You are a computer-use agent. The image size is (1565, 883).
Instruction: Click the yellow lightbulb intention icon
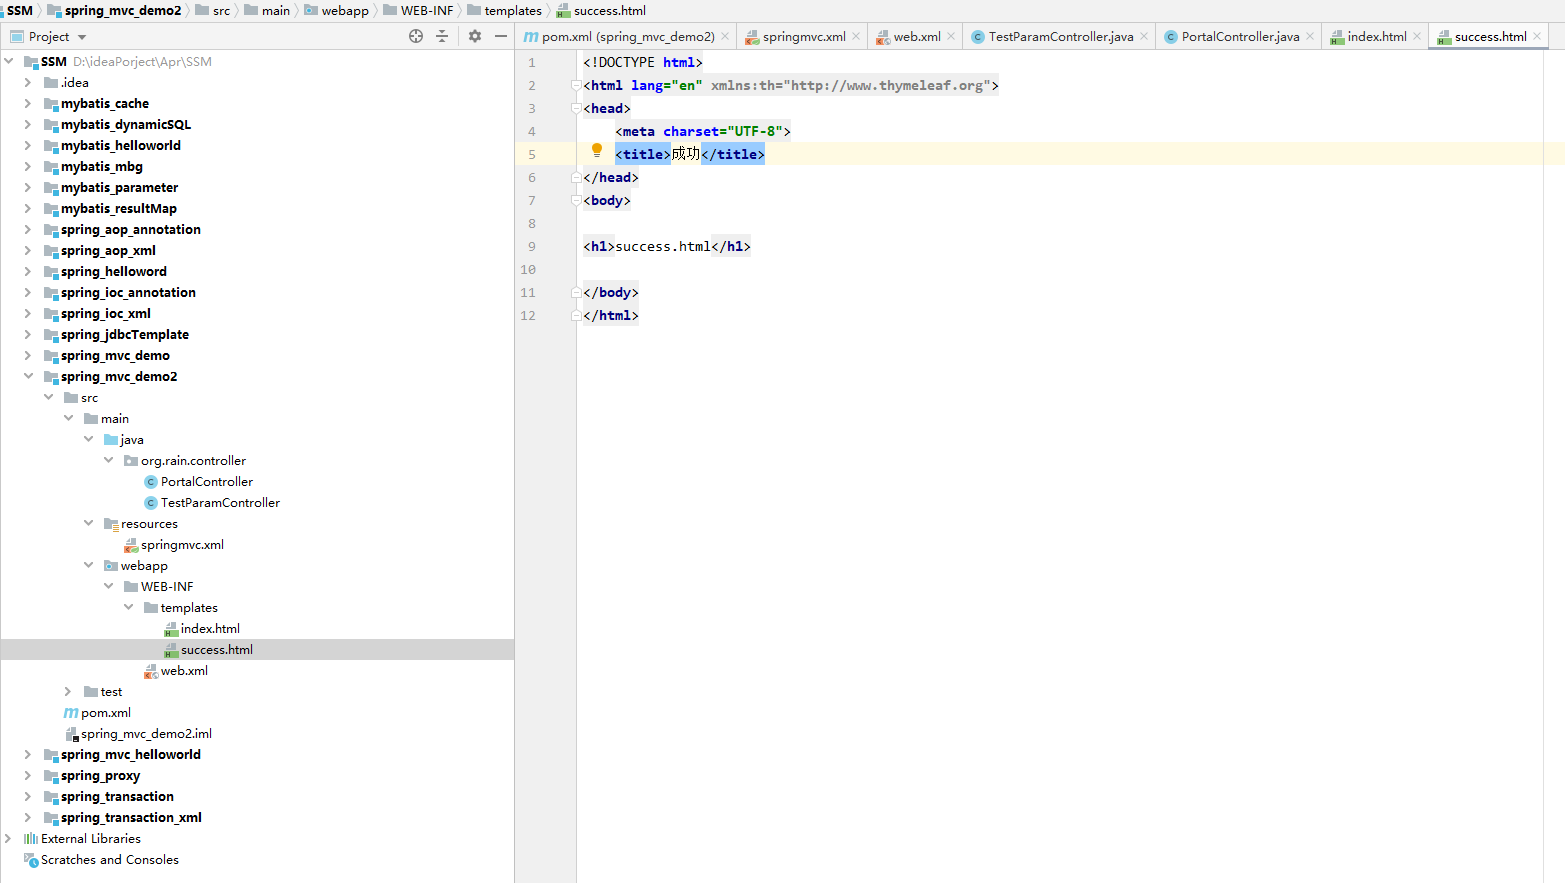tap(597, 150)
